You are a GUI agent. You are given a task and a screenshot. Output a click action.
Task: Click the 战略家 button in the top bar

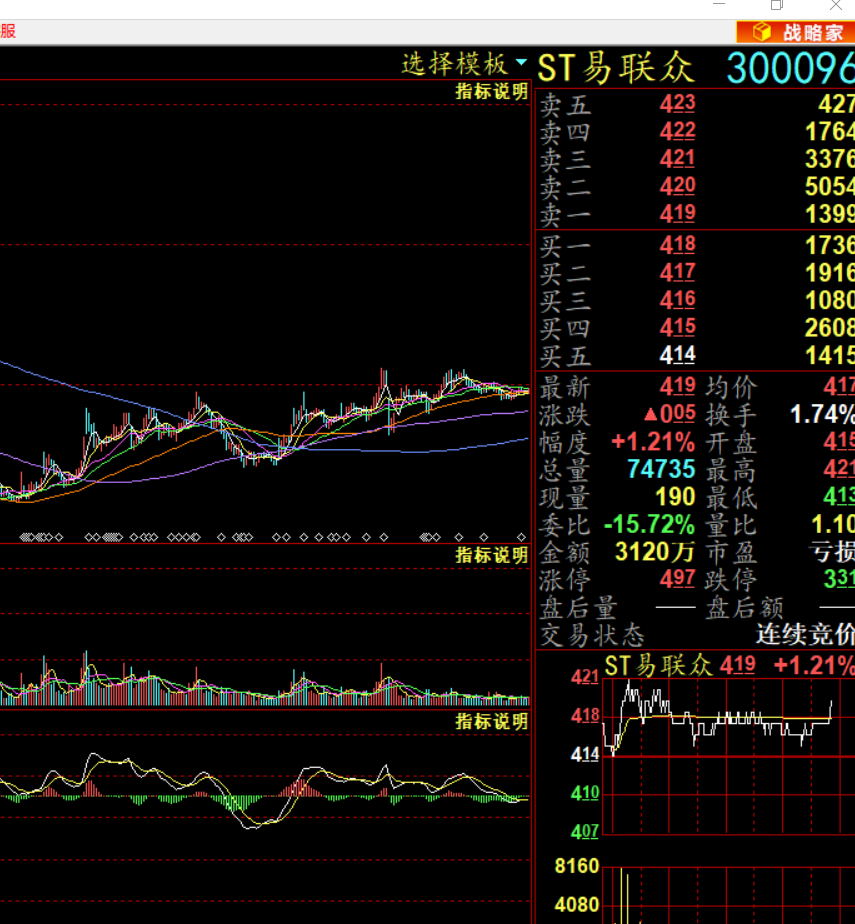coord(795,32)
